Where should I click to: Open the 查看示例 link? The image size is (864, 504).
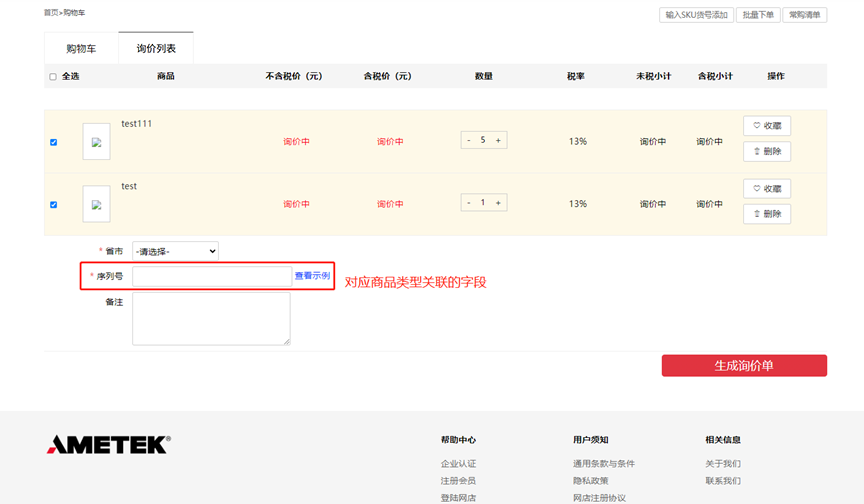coord(312,275)
